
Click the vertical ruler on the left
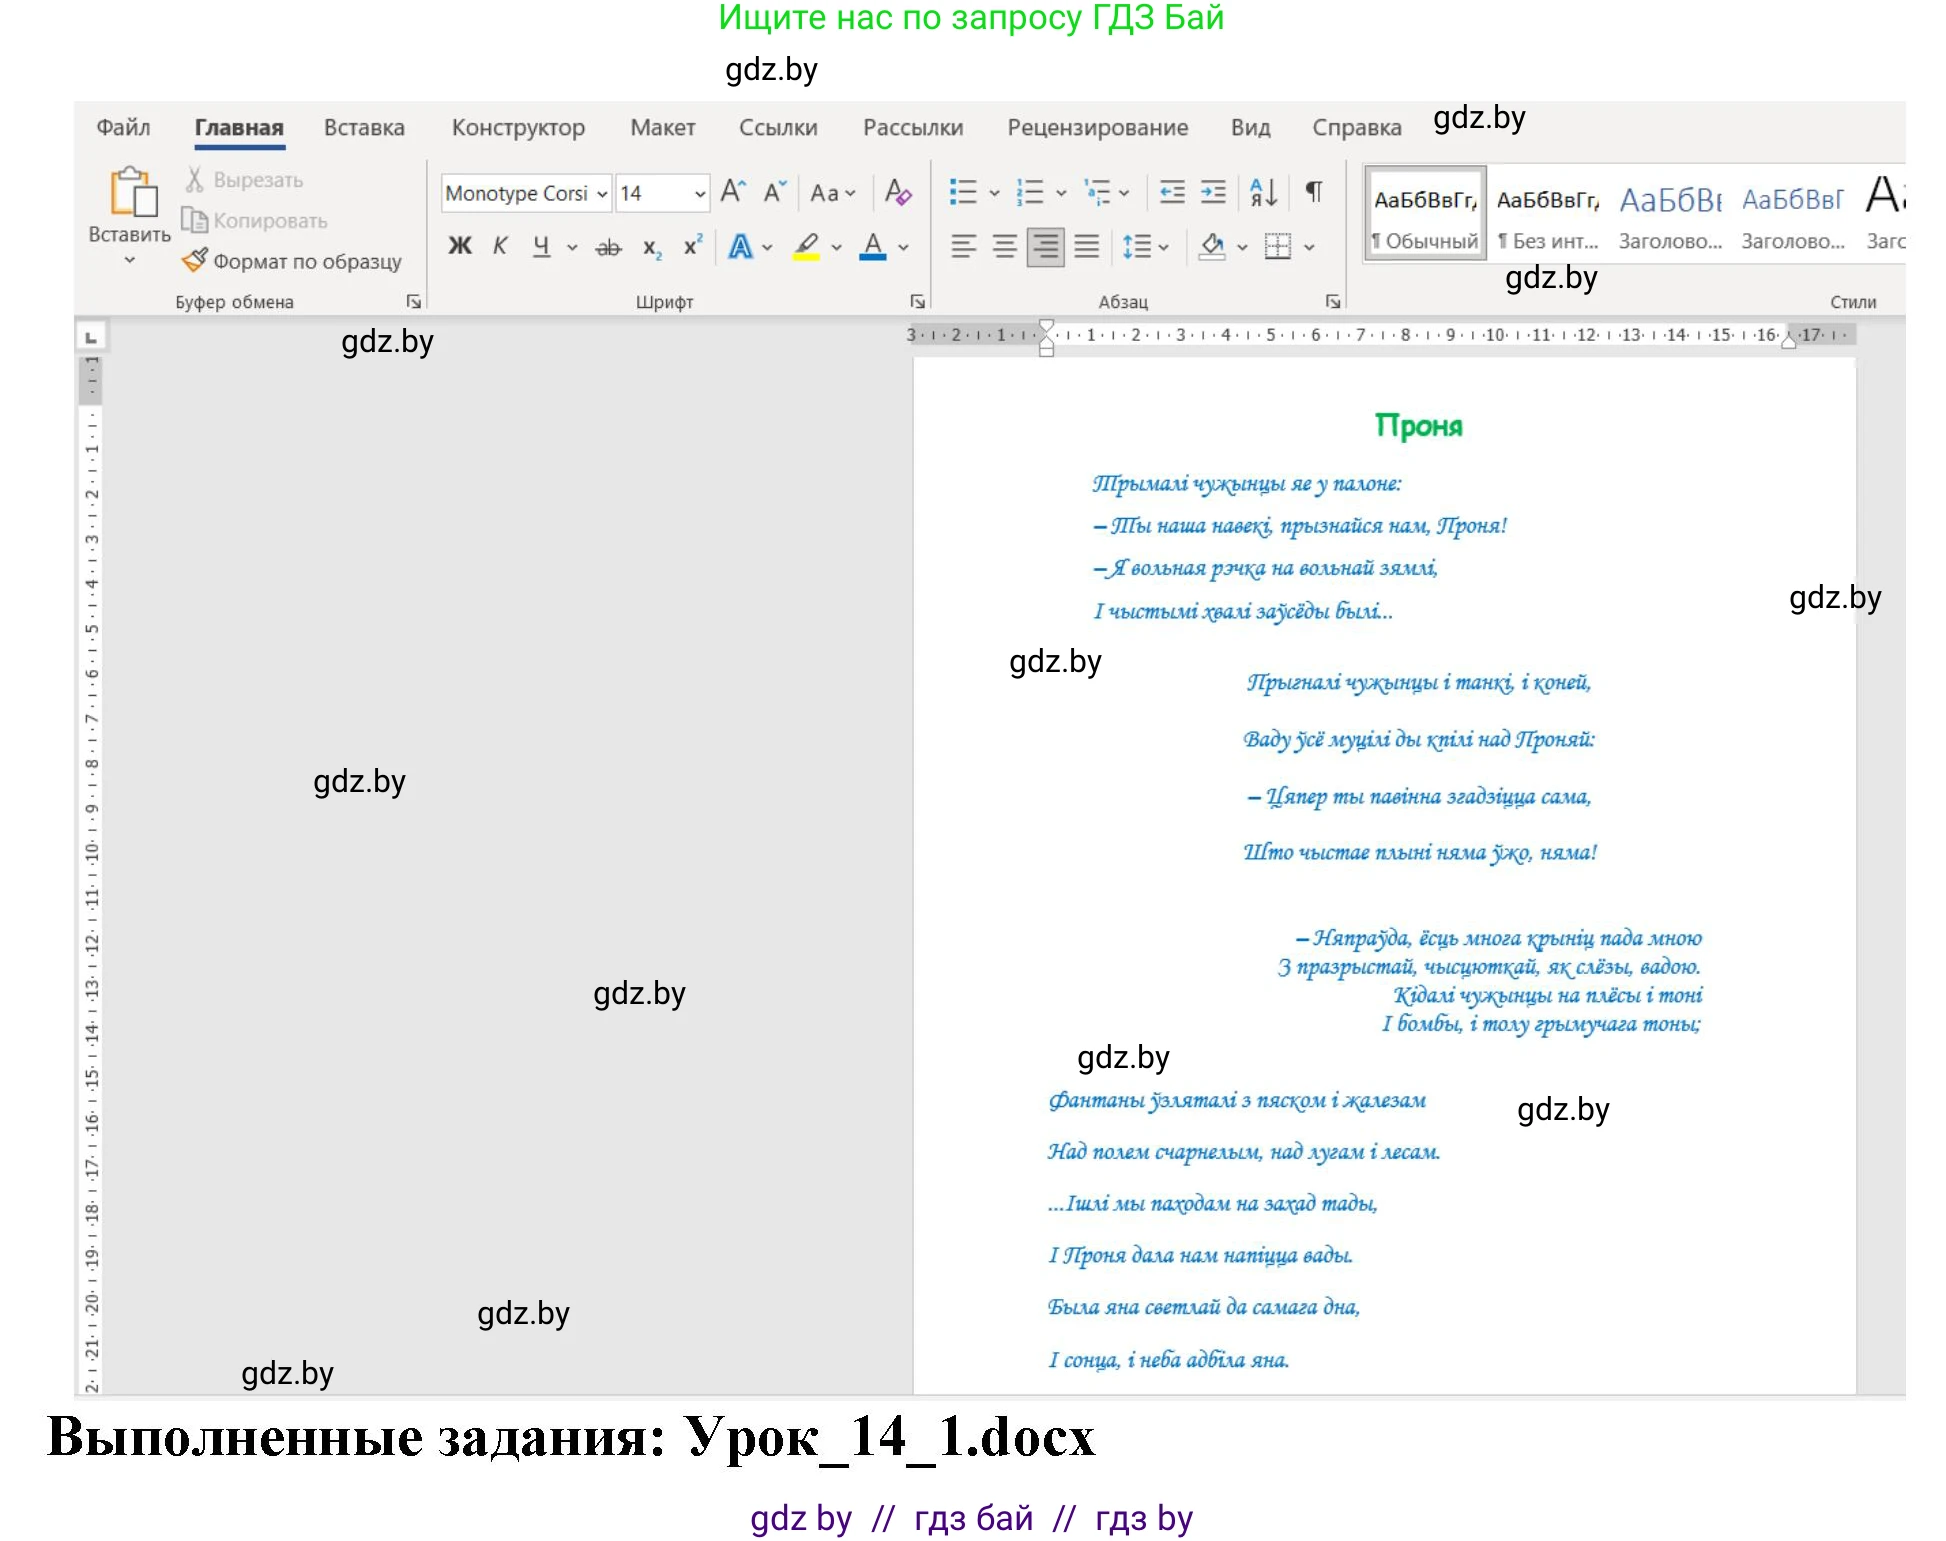tap(91, 873)
